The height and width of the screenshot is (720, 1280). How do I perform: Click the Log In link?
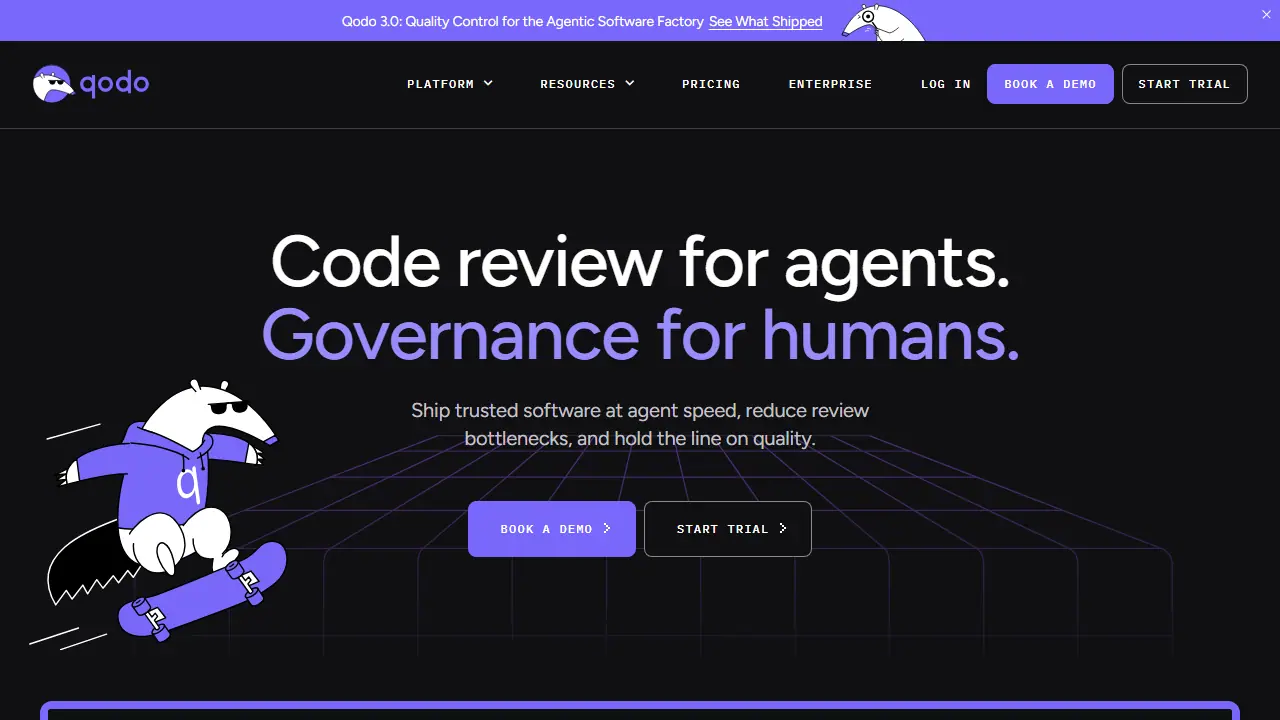[946, 84]
